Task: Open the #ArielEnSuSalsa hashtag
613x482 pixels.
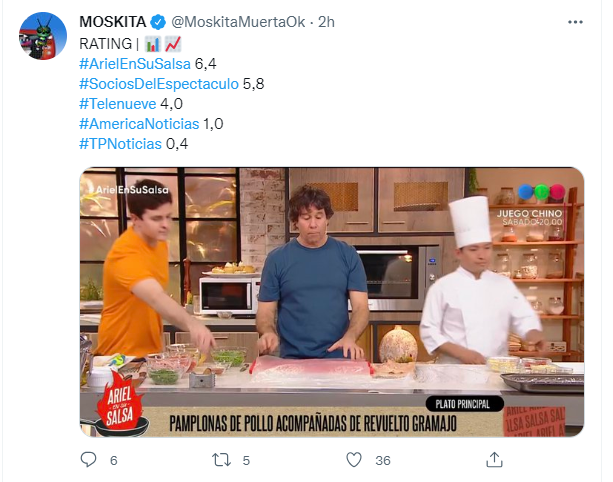Action: [x=135, y=64]
